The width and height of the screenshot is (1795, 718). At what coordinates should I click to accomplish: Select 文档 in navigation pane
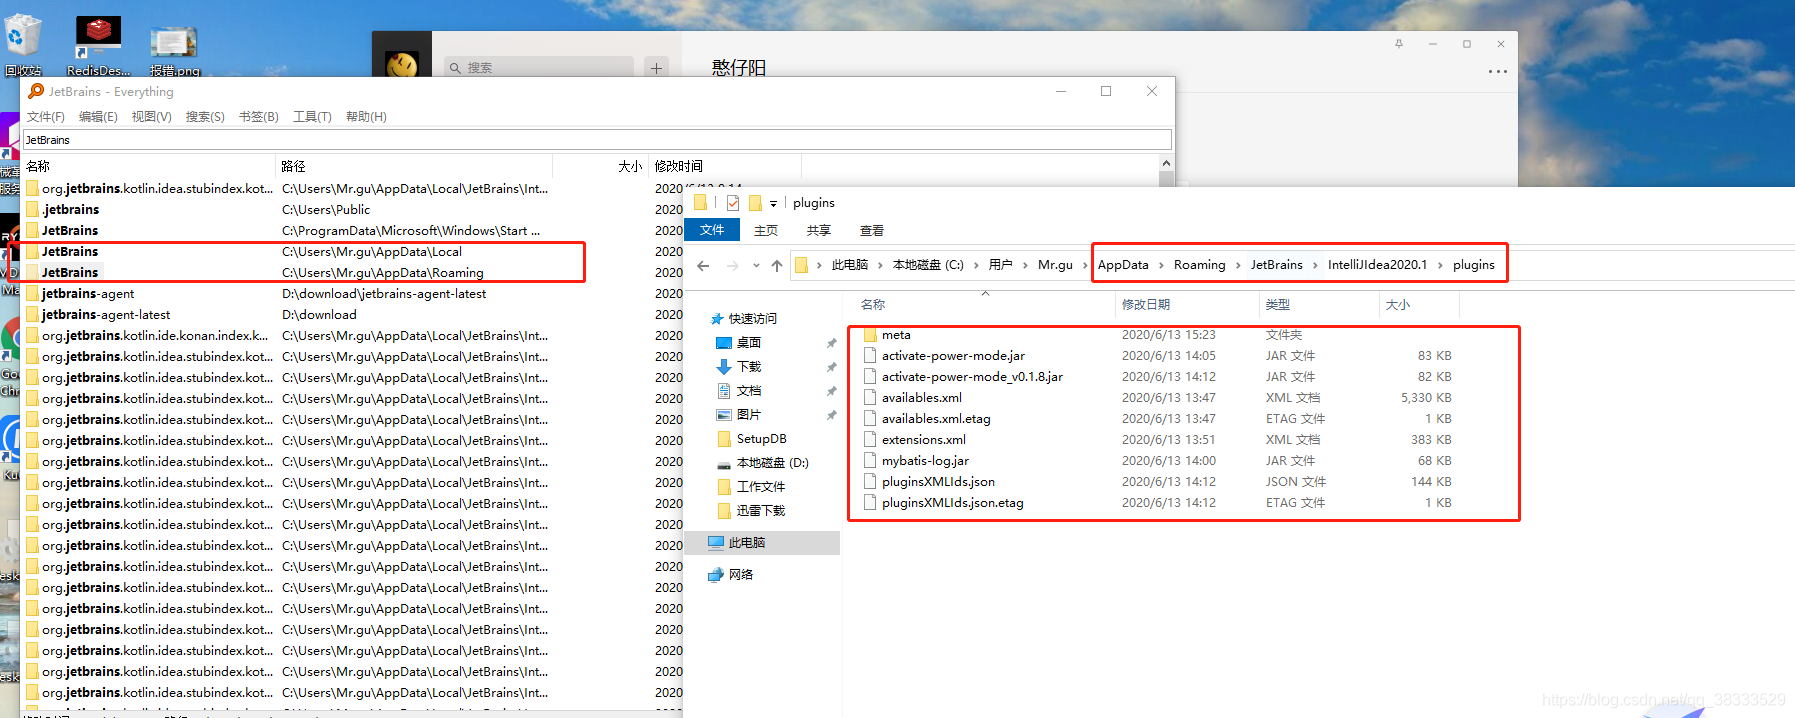[749, 391]
